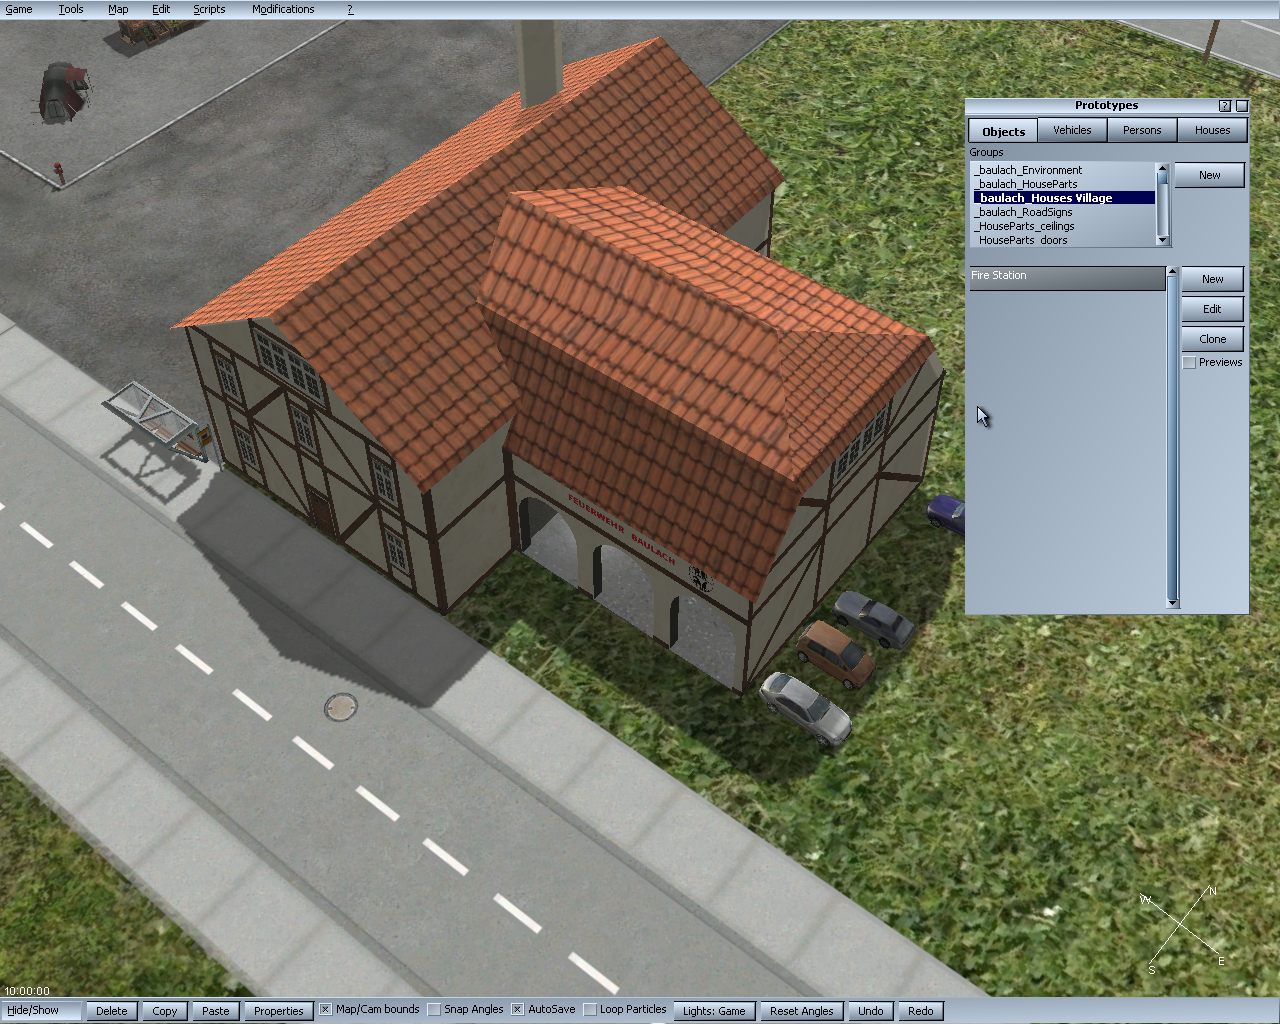Switch to the Objects tab
This screenshot has height=1024, width=1280.
pyautogui.click(x=1003, y=131)
